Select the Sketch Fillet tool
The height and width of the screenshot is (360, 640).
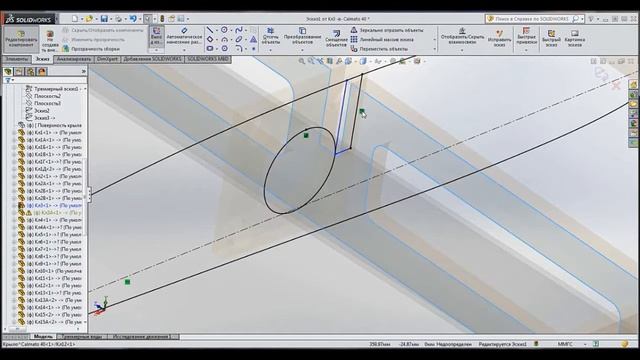click(x=239, y=49)
